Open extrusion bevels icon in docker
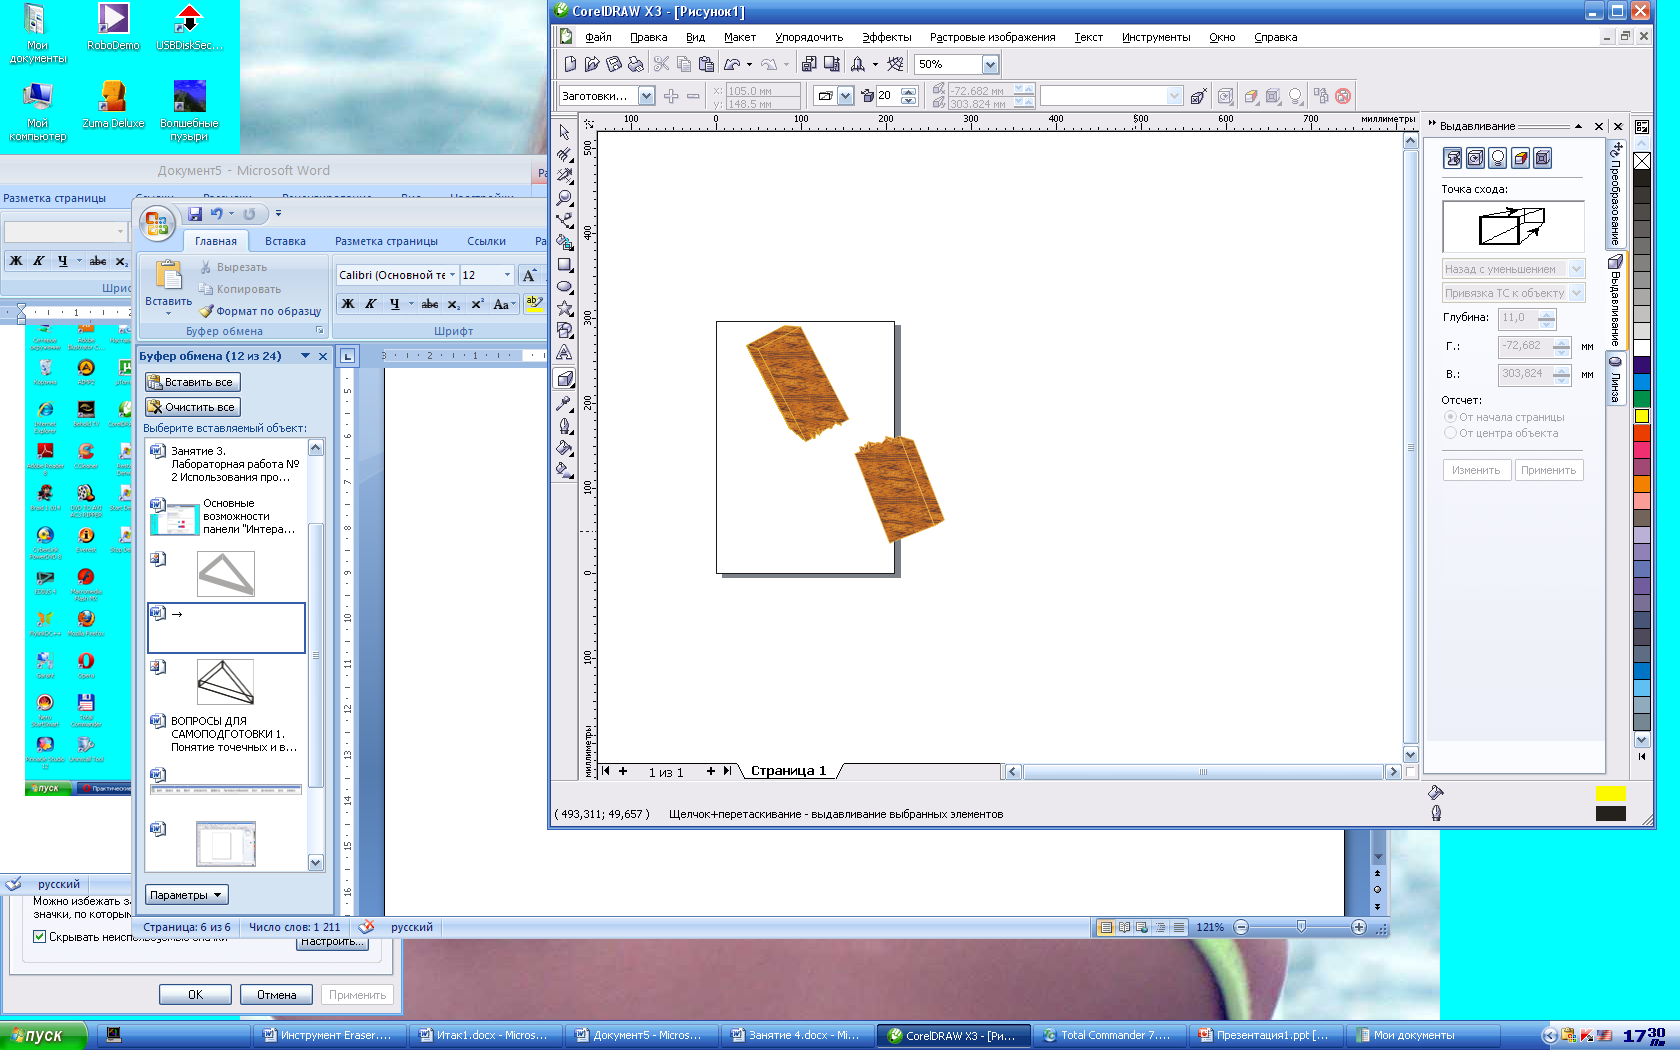 1543,158
